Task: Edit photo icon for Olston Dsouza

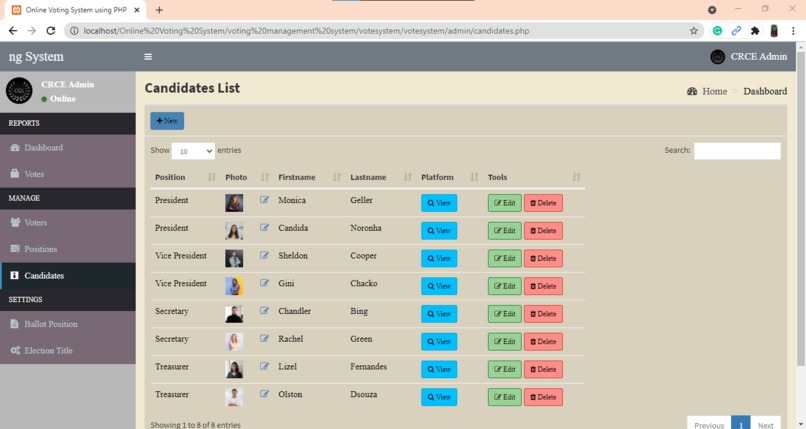Action: [x=264, y=394]
